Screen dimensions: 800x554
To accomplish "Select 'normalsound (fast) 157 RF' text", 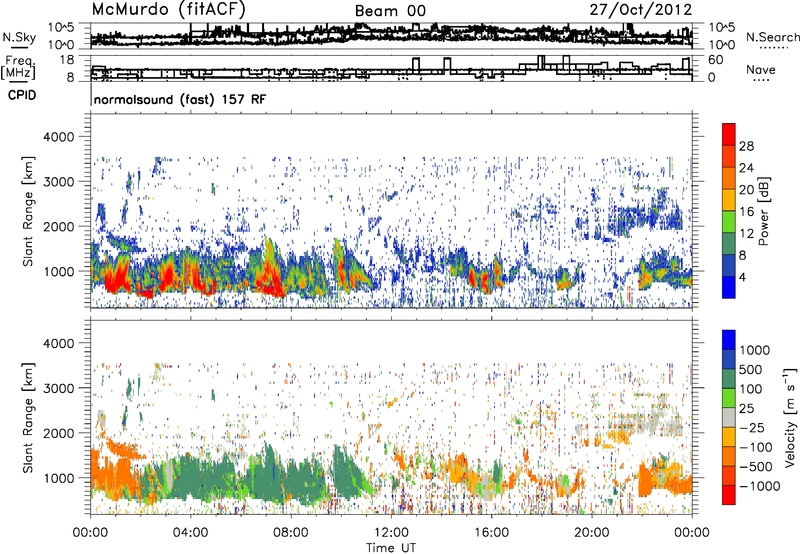I will click(x=180, y=99).
